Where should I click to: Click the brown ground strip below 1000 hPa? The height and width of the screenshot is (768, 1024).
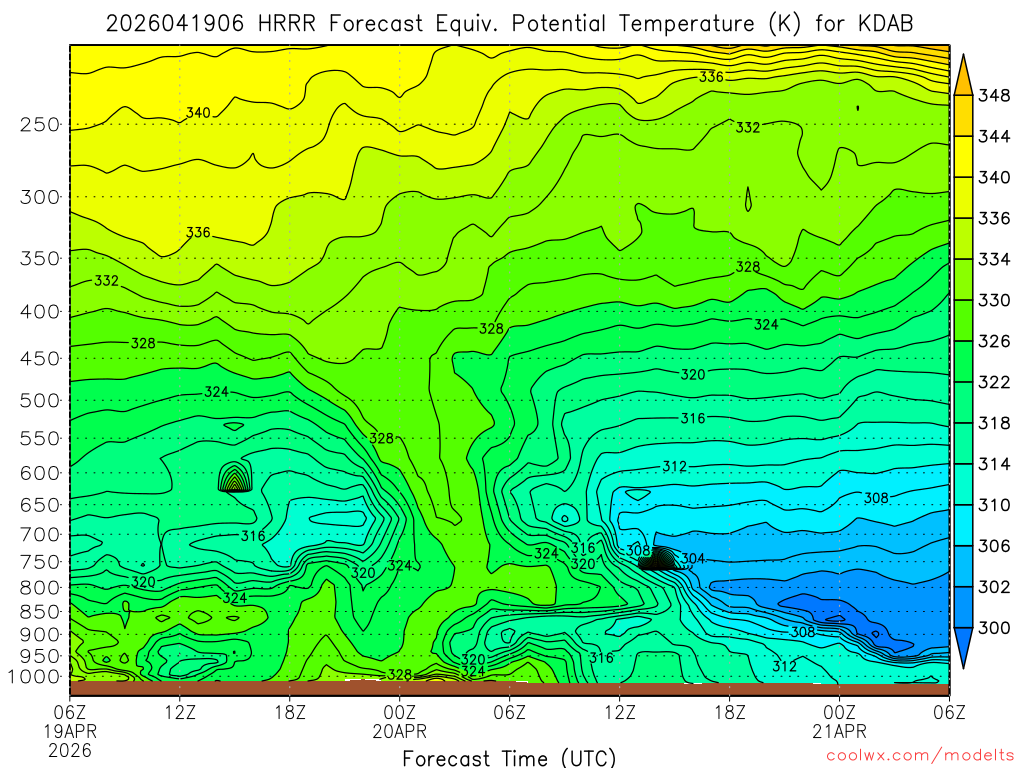509,689
